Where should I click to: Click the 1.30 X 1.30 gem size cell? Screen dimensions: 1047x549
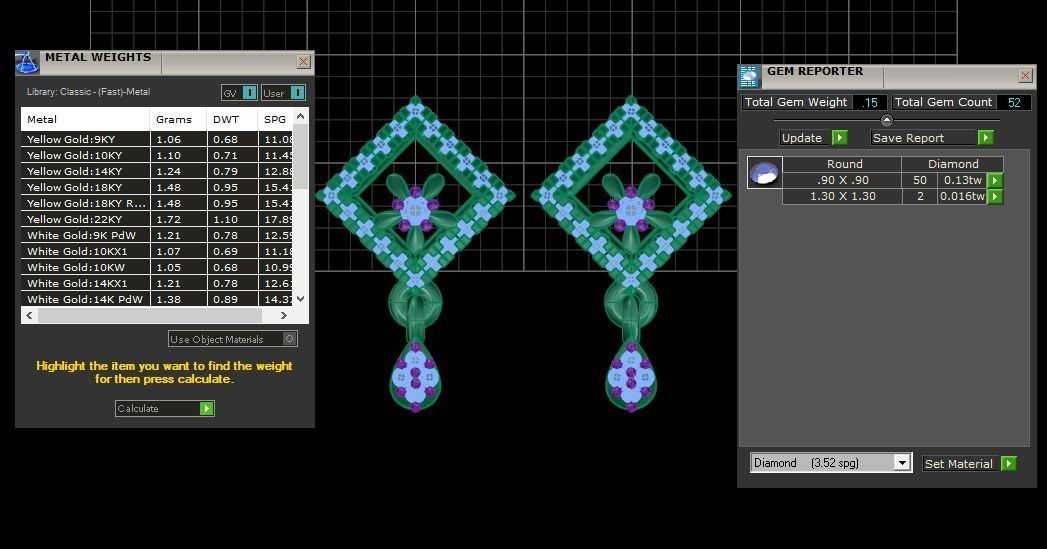[x=842, y=196]
